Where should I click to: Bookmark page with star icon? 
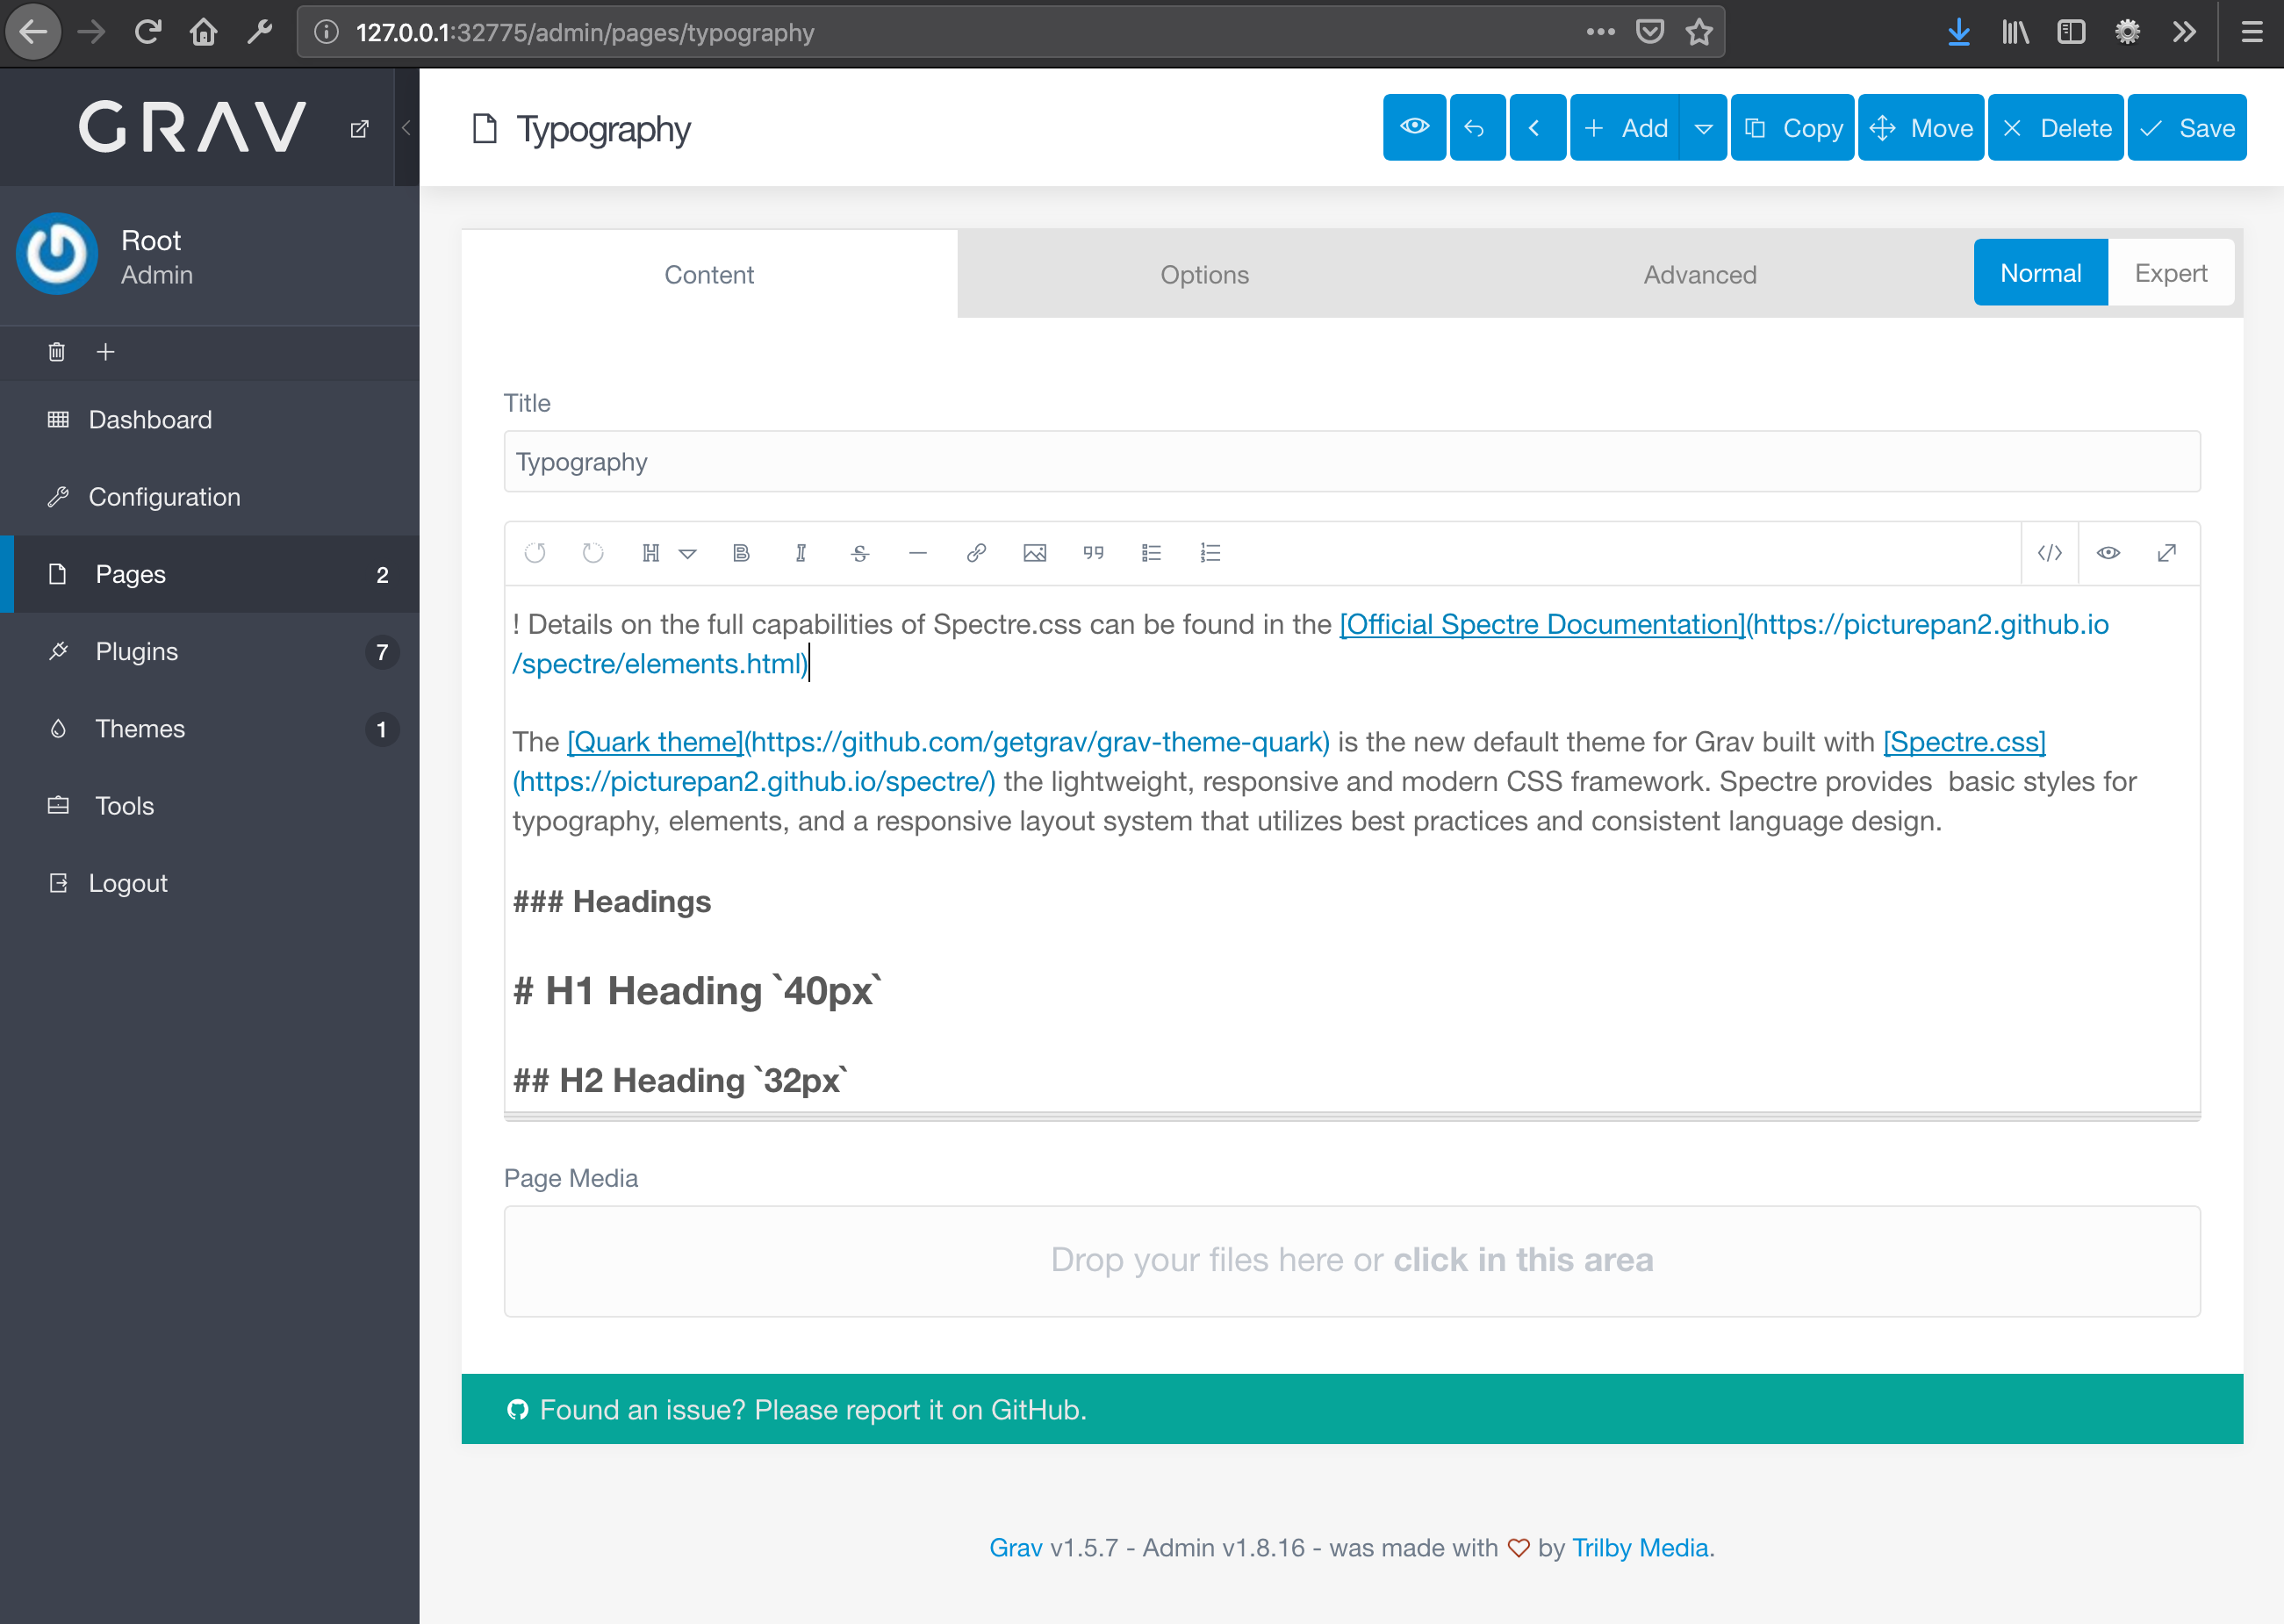[1699, 32]
